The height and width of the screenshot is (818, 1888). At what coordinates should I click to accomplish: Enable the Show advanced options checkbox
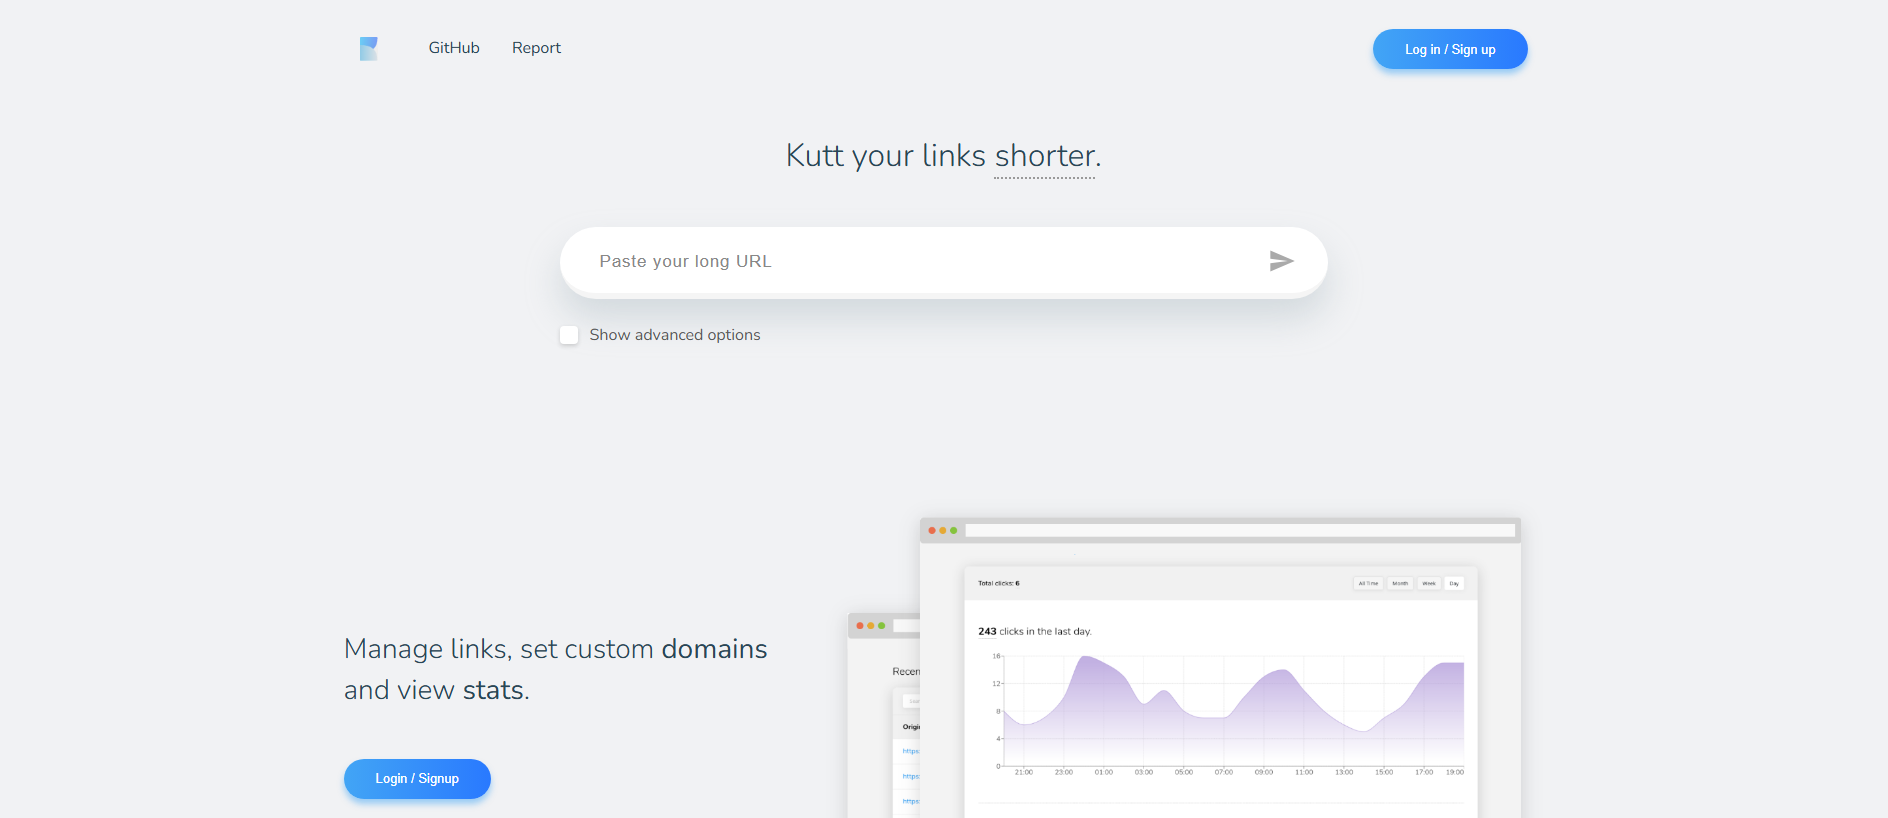click(569, 335)
